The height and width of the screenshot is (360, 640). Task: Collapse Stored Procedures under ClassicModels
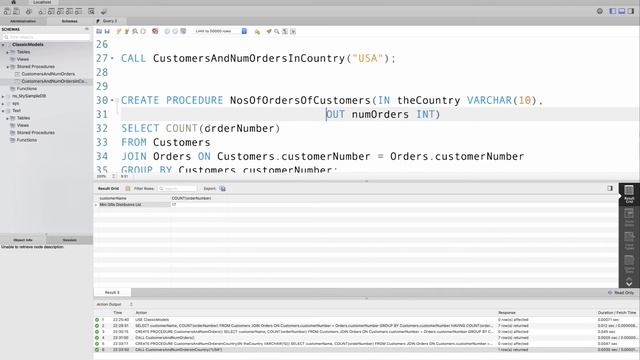(x=7, y=67)
